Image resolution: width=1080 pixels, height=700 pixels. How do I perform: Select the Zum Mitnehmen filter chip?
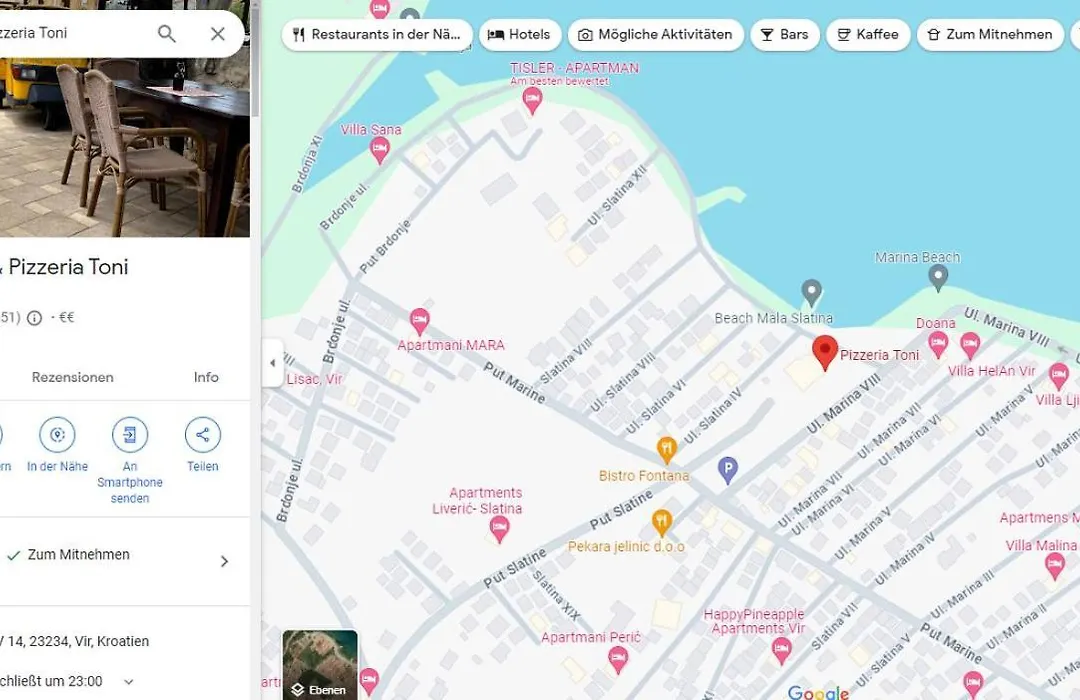[x=990, y=34]
